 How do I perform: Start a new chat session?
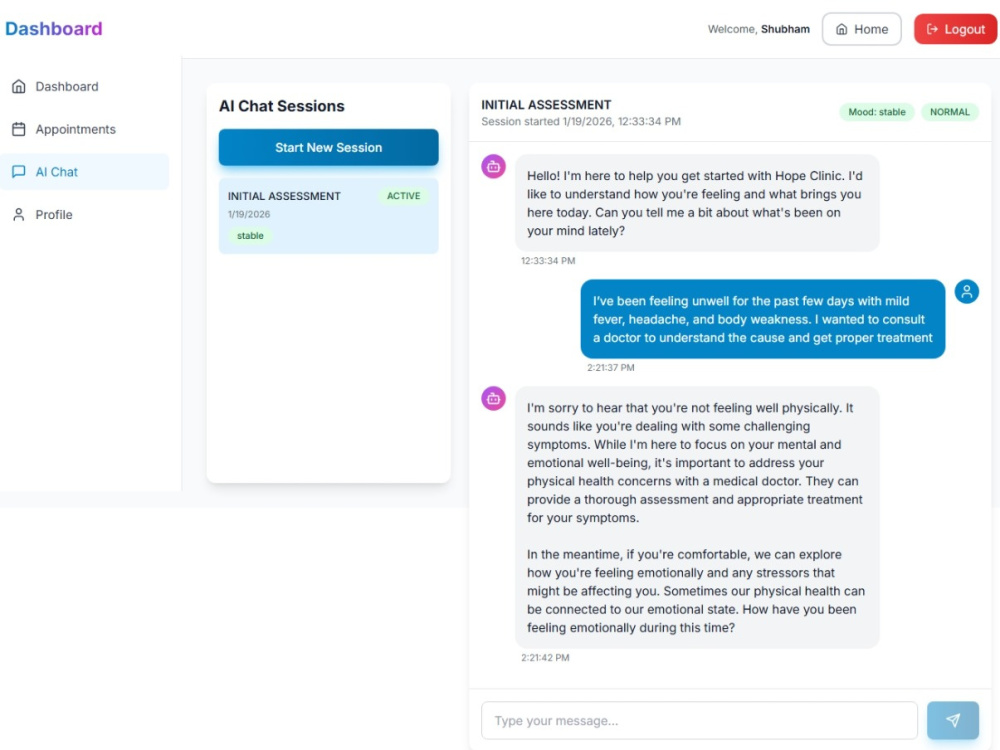tap(328, 147)
